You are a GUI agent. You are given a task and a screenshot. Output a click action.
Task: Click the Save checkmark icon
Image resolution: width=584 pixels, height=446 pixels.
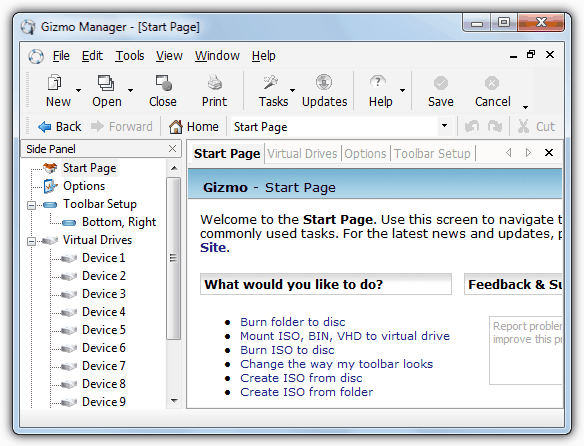[x=441, y=83]
